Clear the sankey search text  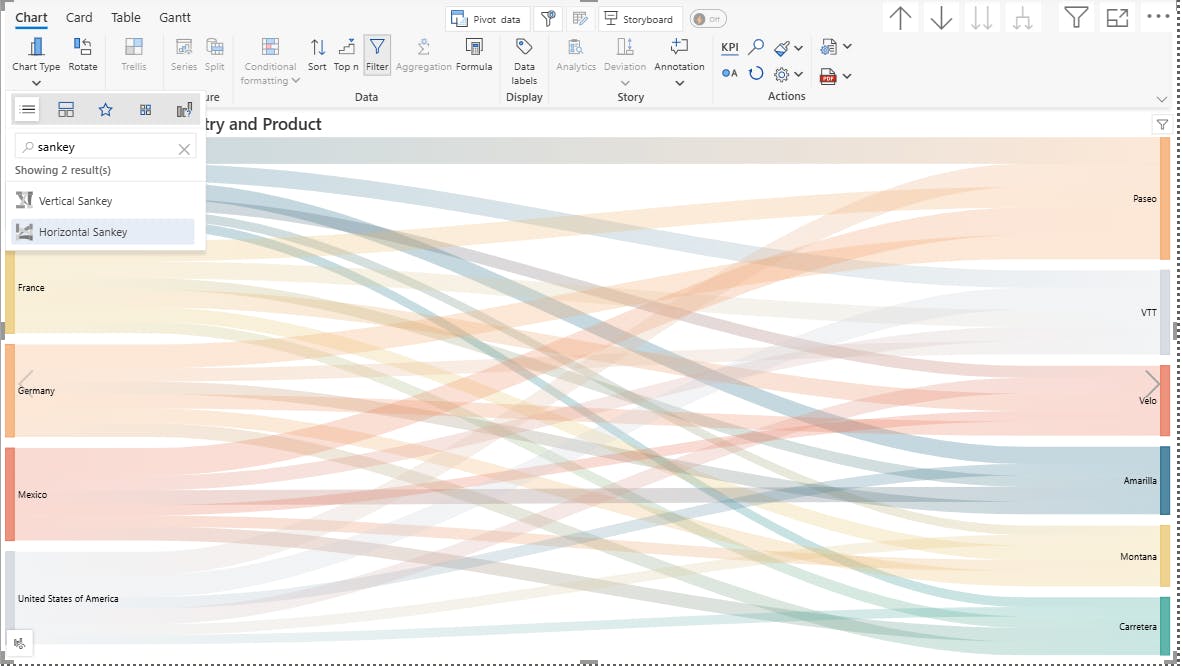184,149
